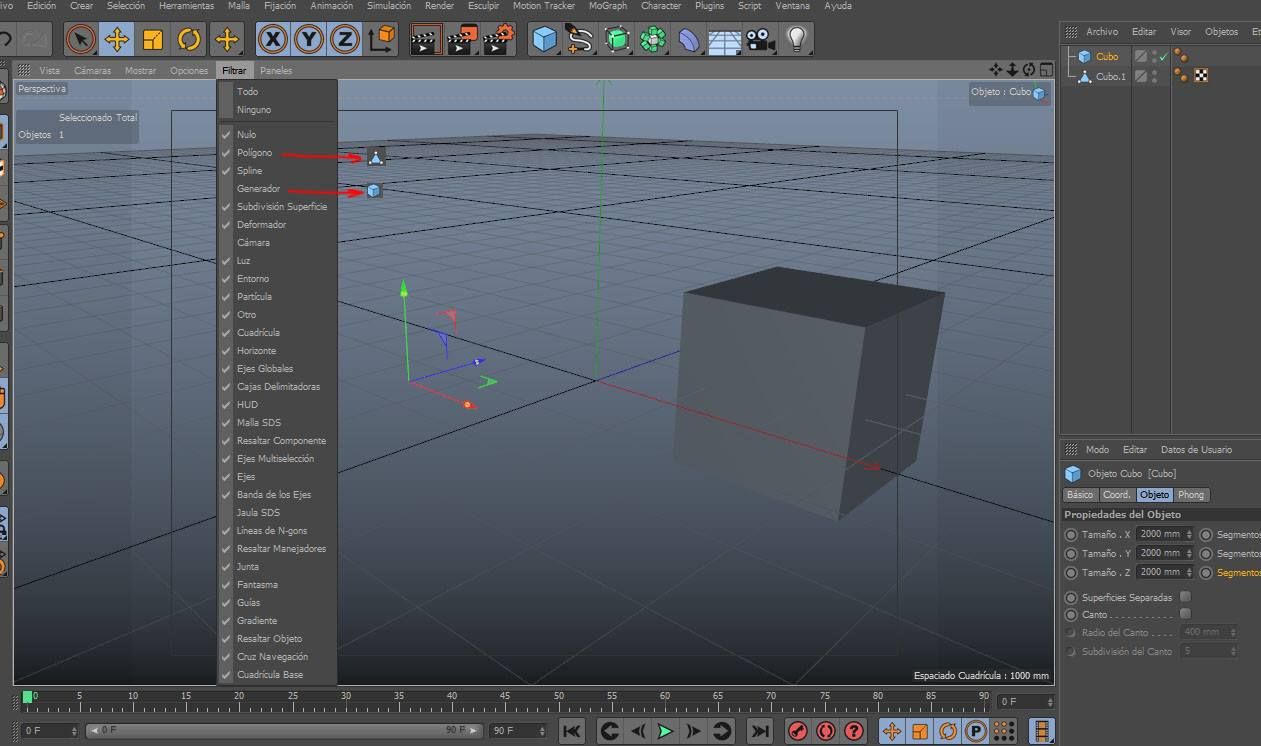1261x746 pixels.
Task: Select the Scale tool
Action: 153,40
